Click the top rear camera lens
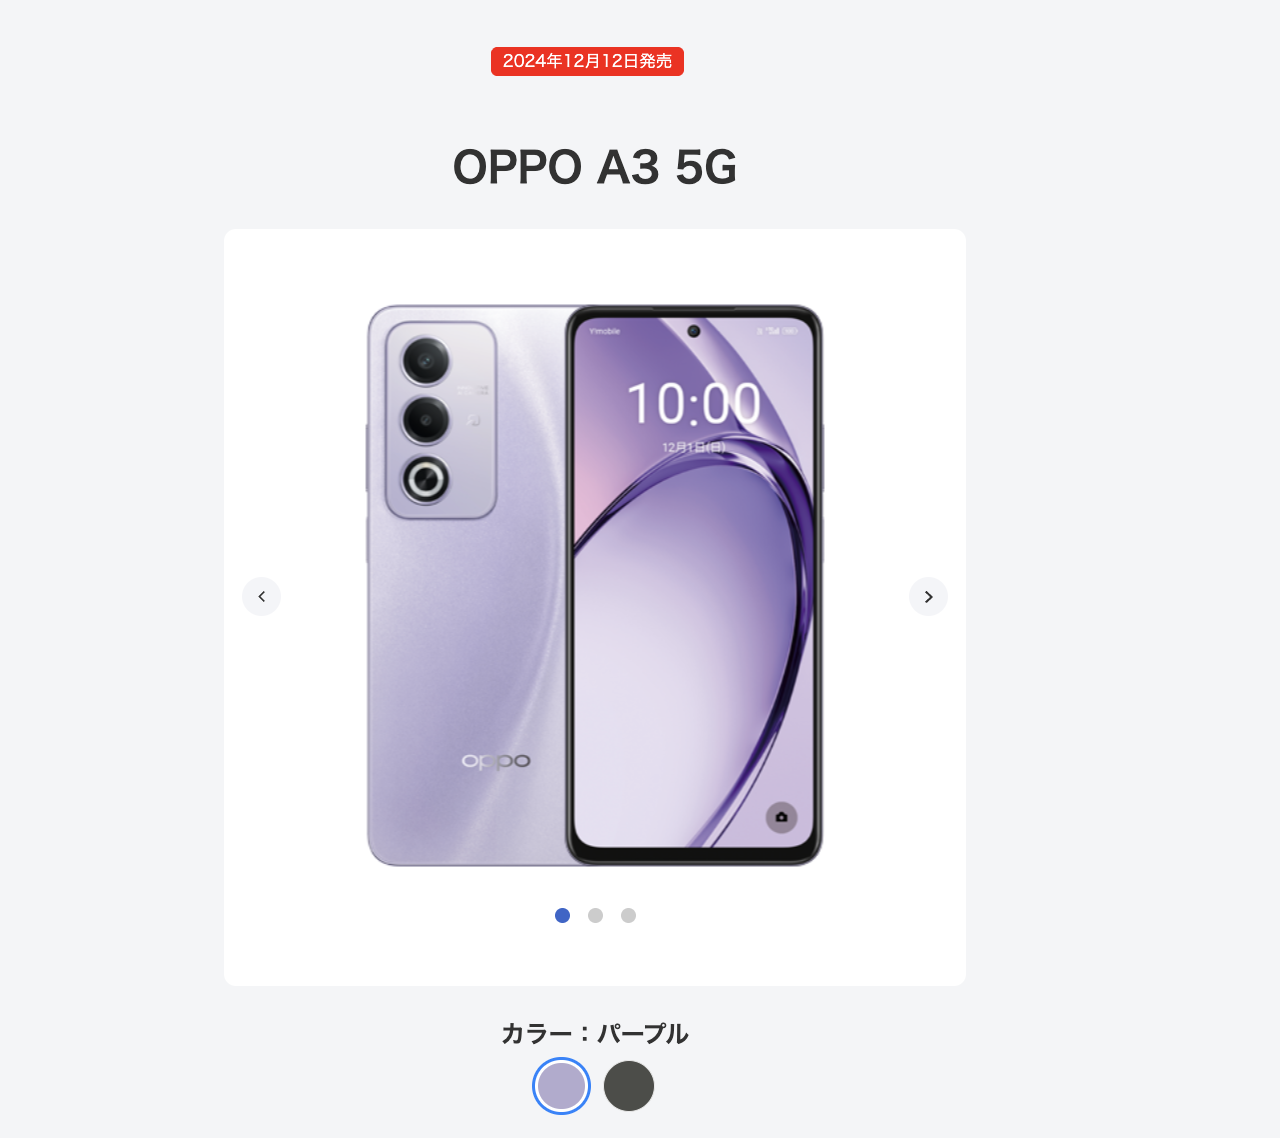Image resolution: width=1280 pixels, height=1138 pixels. click(426, 361)
